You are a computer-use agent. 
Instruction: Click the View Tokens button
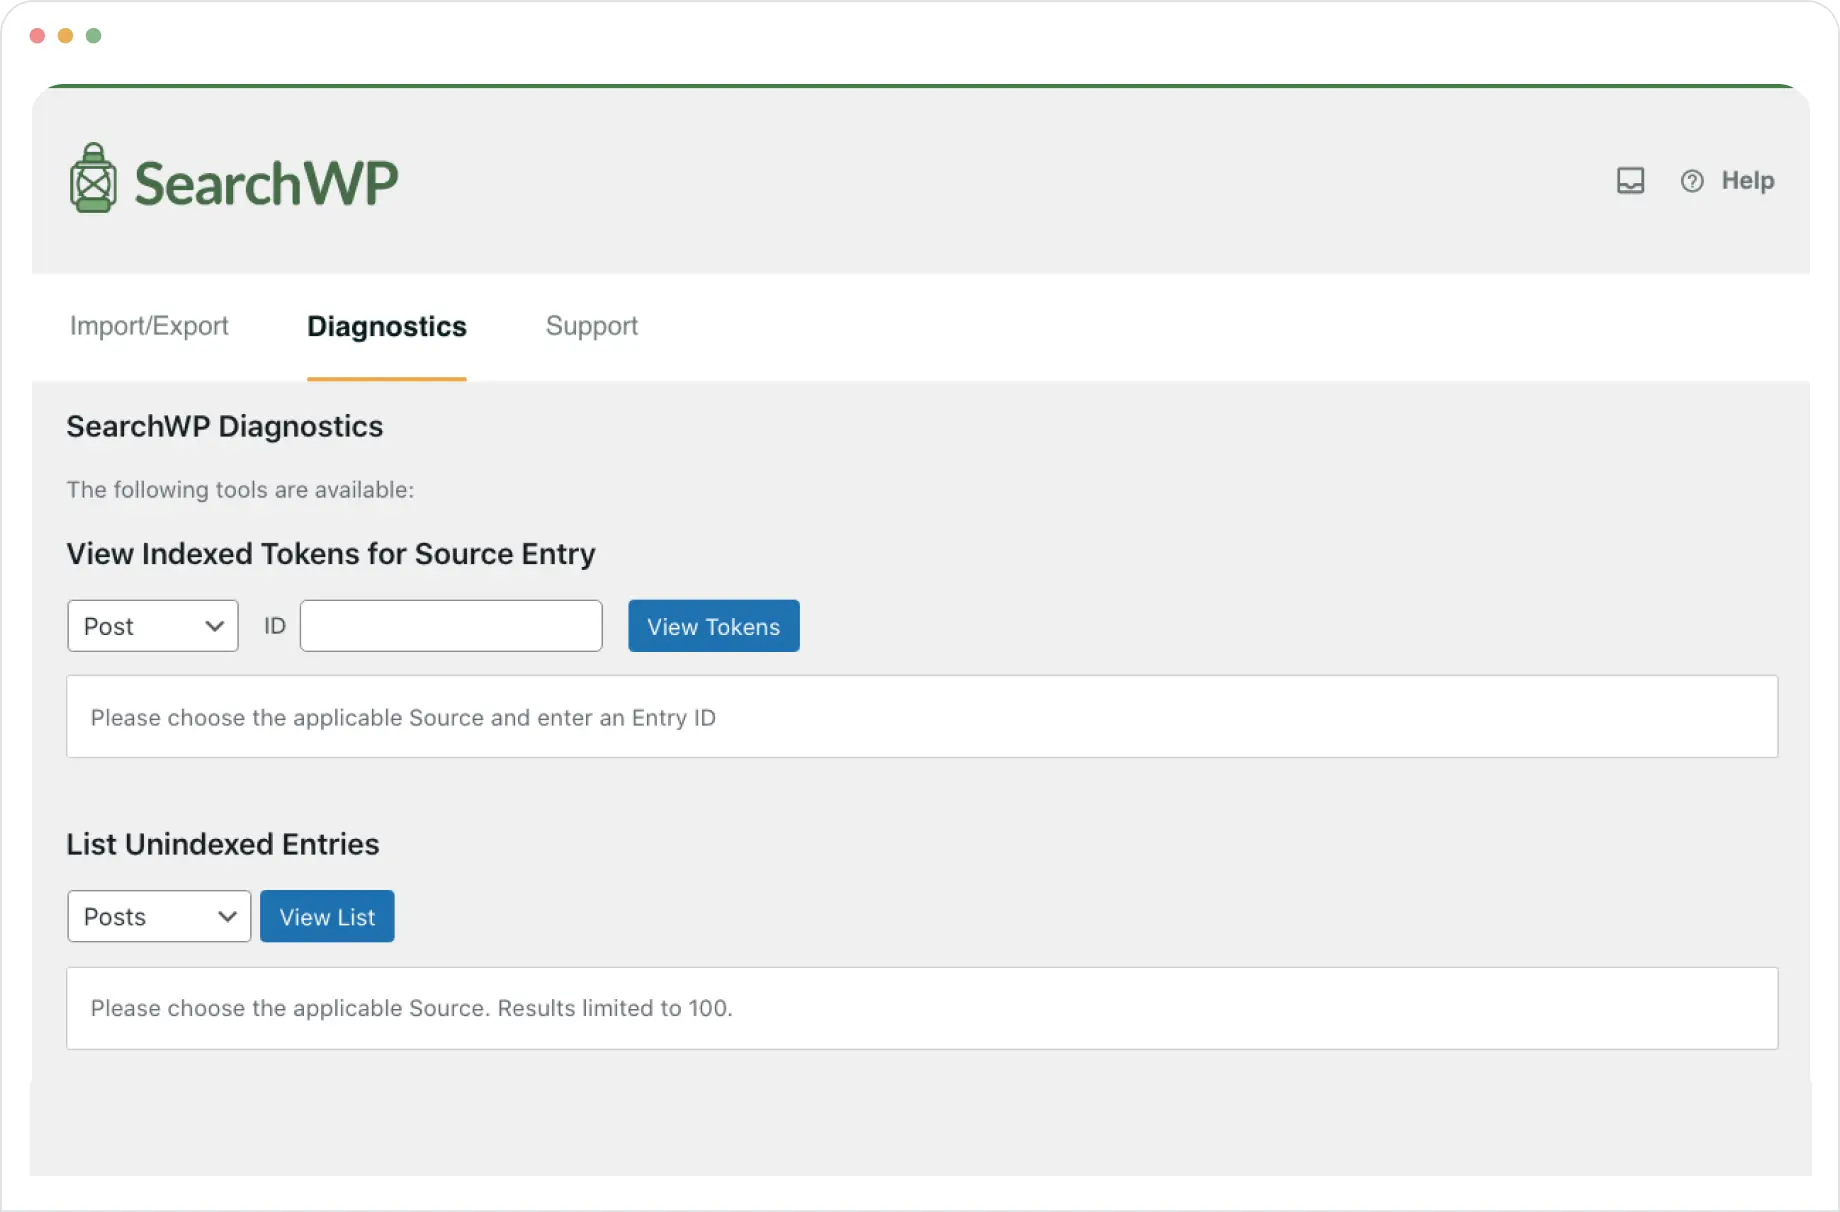pos(713,626)
